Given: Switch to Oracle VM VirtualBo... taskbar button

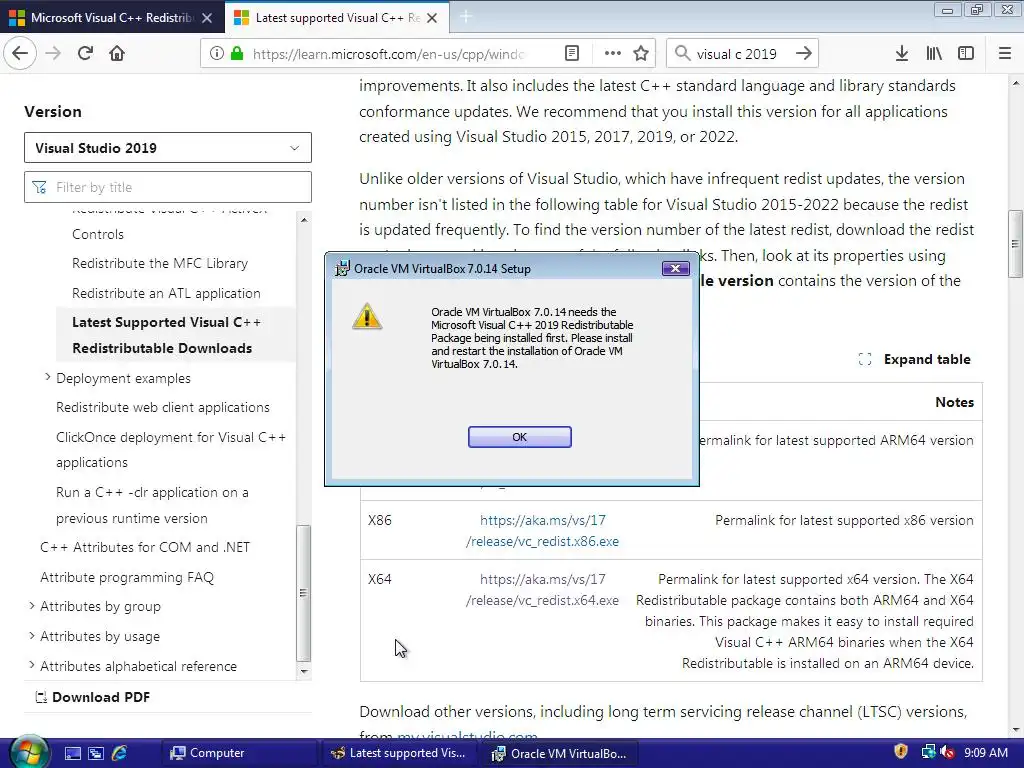Looking at the screenshot, I should click(x=560, y=753).
